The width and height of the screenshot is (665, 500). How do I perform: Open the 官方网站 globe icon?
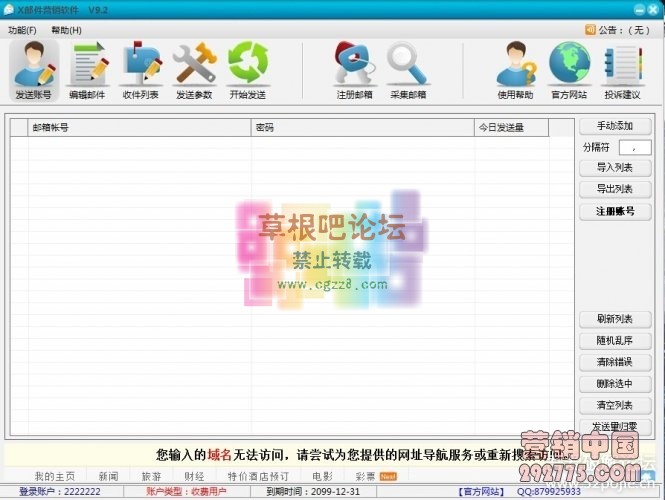(569, 70)
